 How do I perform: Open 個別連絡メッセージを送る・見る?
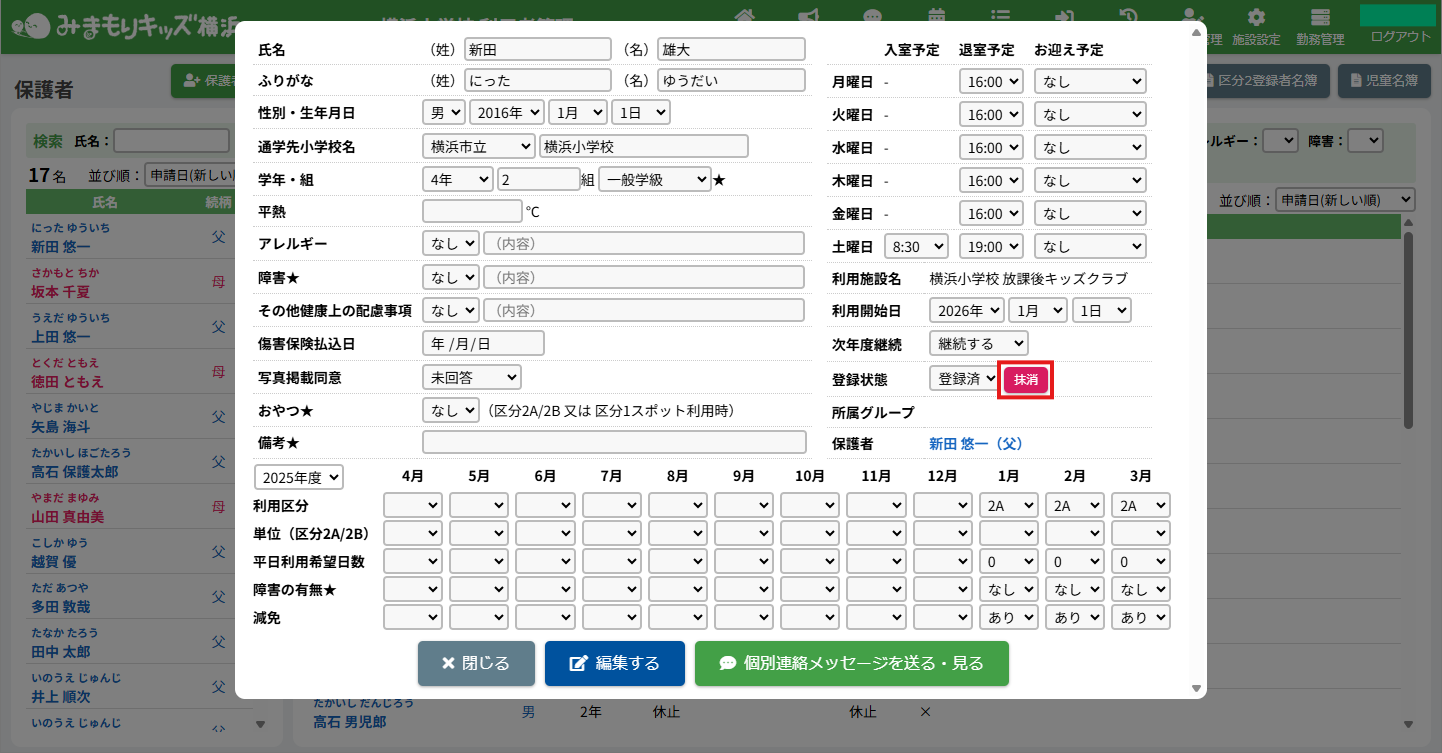pos(851,663)
